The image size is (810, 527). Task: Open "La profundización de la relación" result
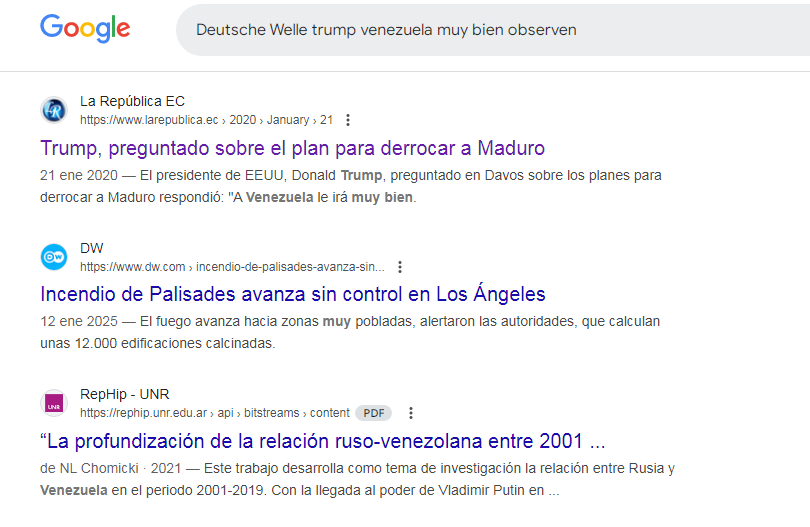click(x=322, y=441)
